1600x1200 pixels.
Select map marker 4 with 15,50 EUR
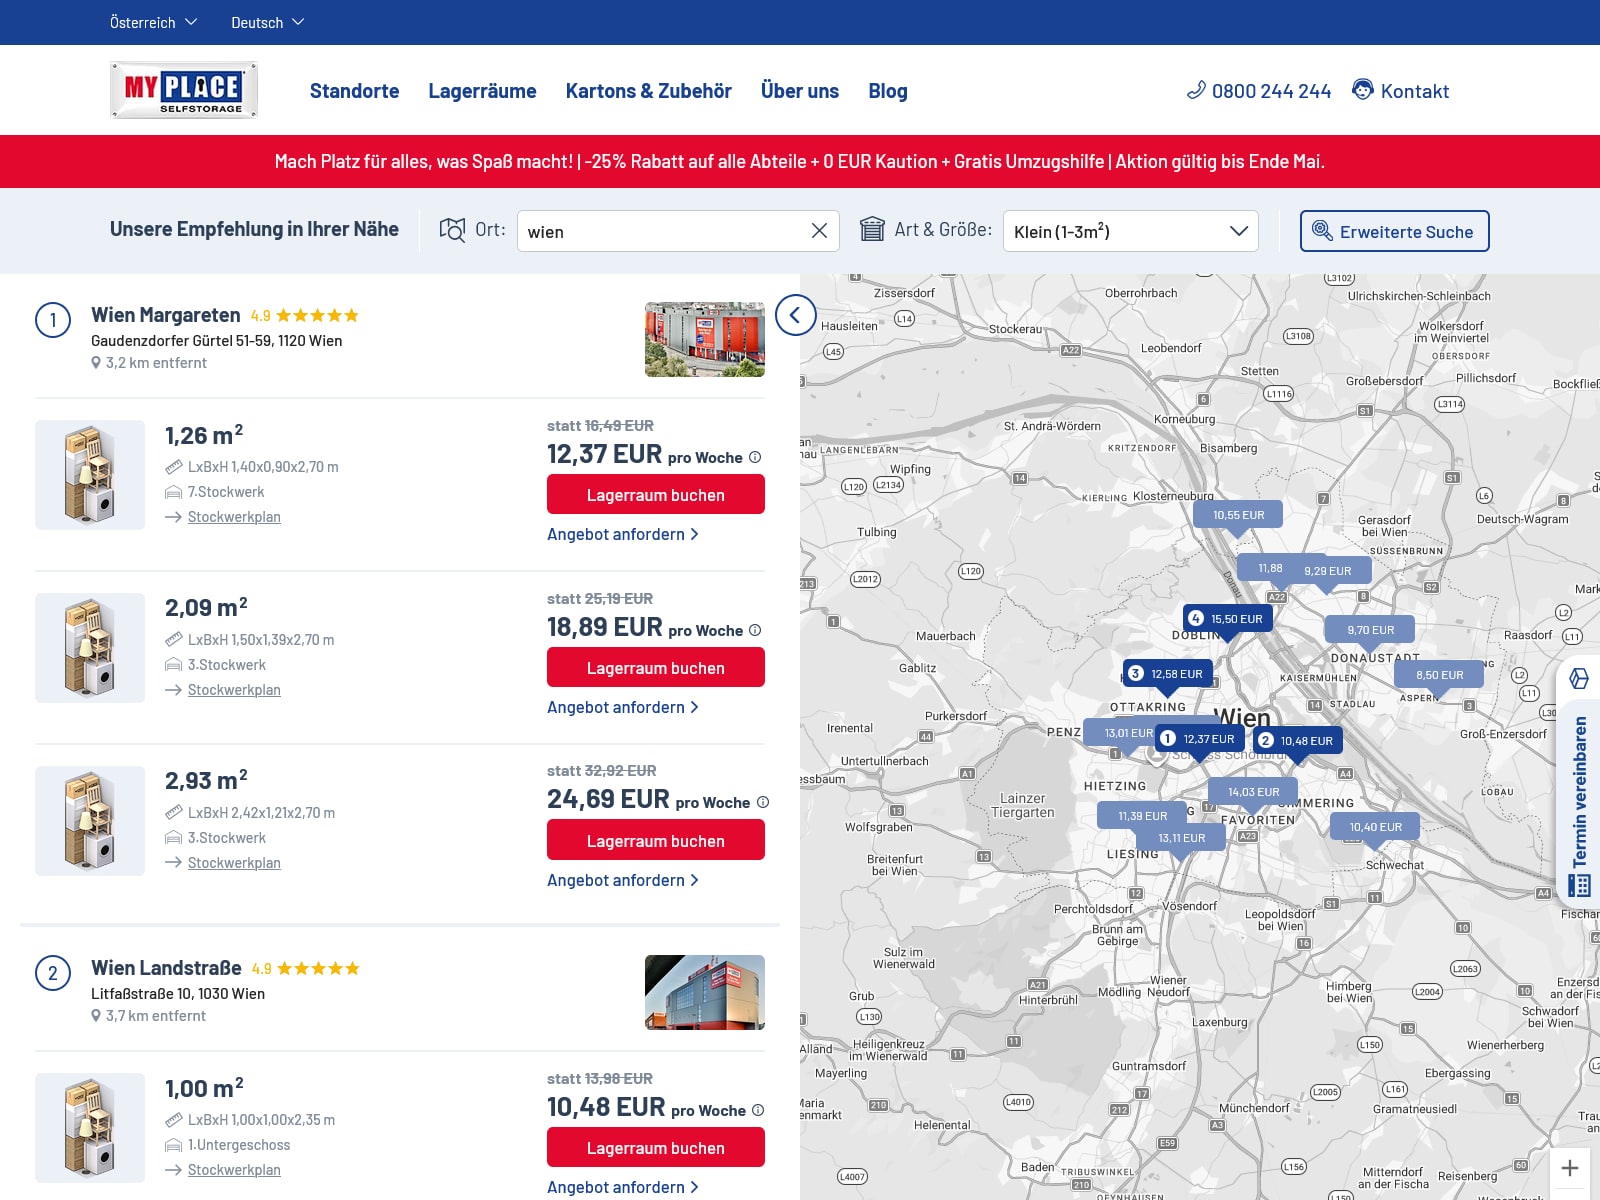pyautogui.click(x=1228, y=619)
